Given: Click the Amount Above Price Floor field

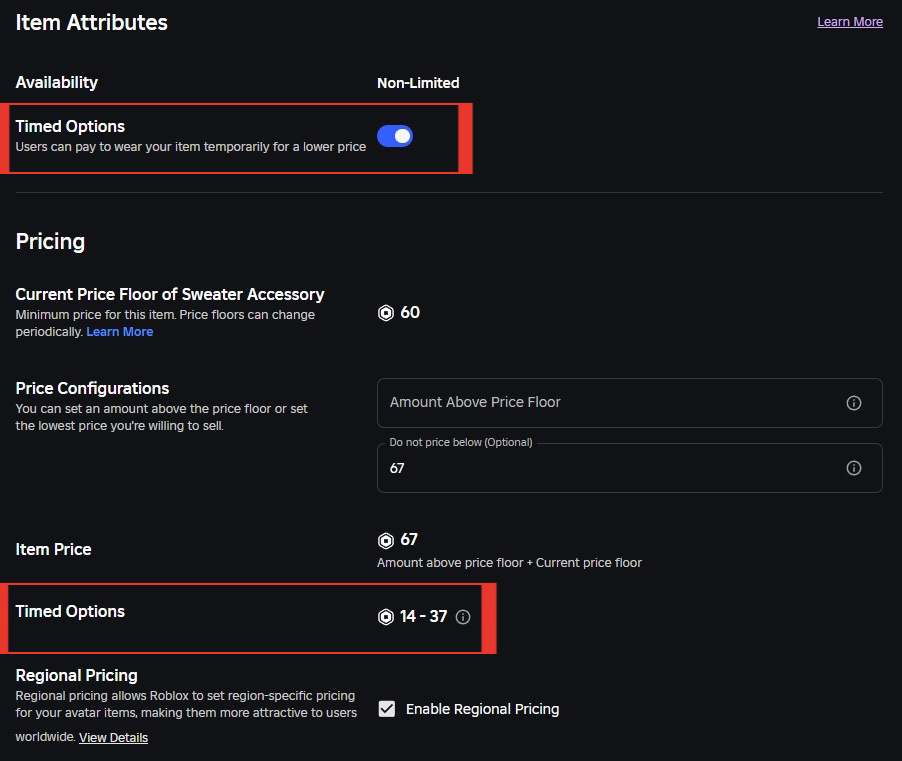Looking at the screenshot, I should 629,403.
